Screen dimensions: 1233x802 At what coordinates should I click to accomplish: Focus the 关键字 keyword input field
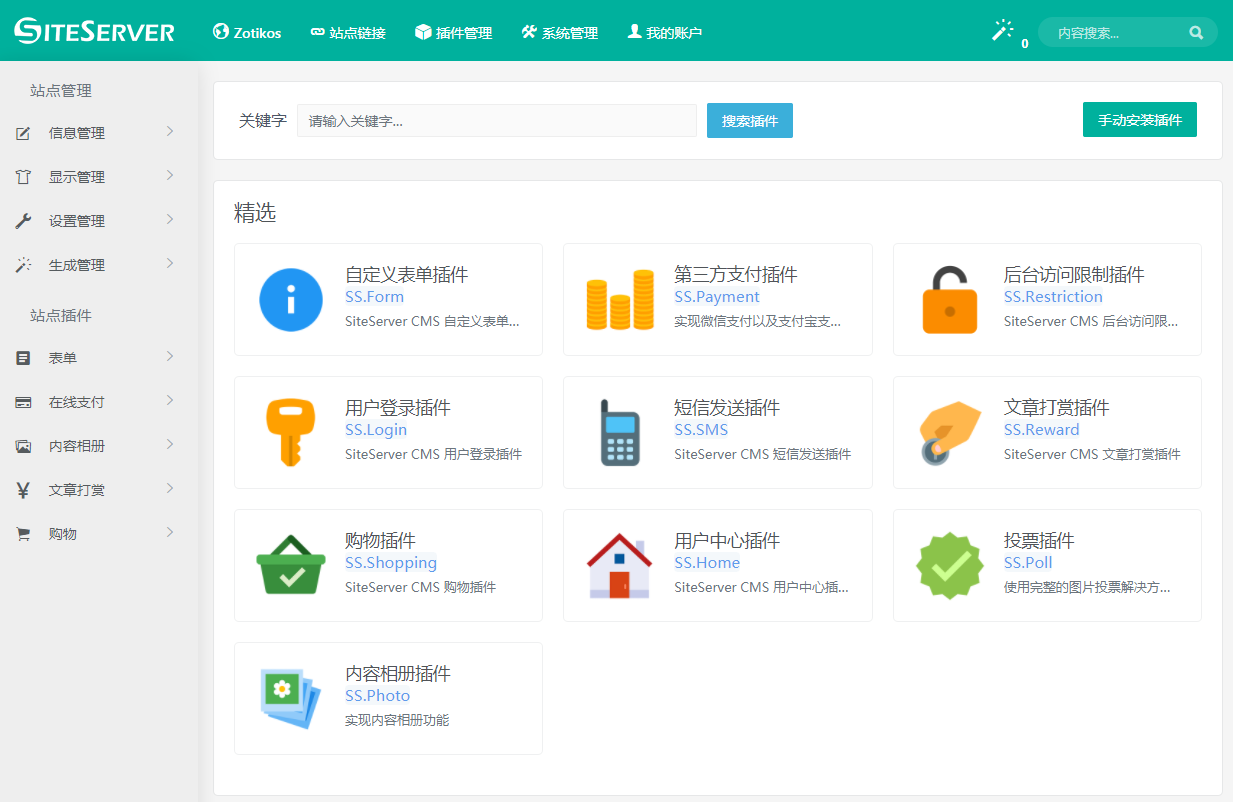tap(497, 120)
